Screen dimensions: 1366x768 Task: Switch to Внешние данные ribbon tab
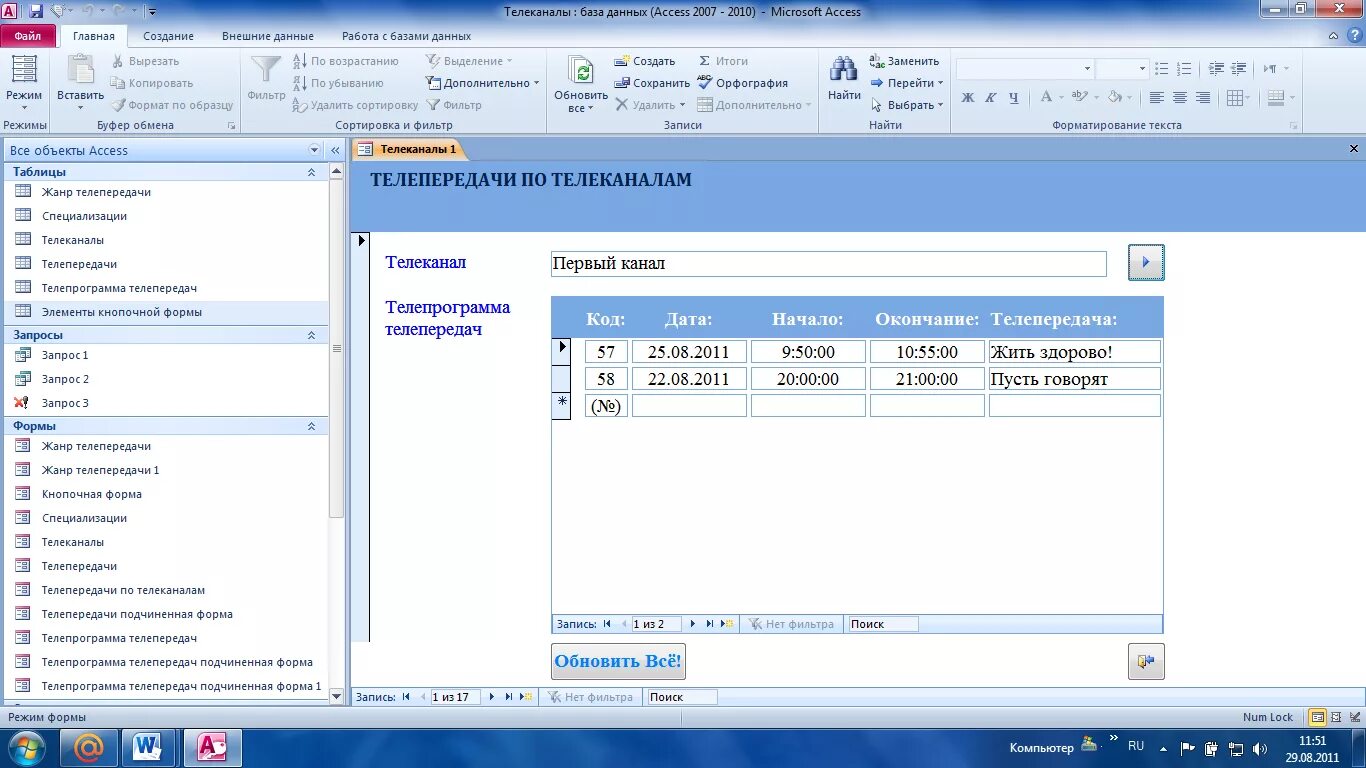pos(267,36)
